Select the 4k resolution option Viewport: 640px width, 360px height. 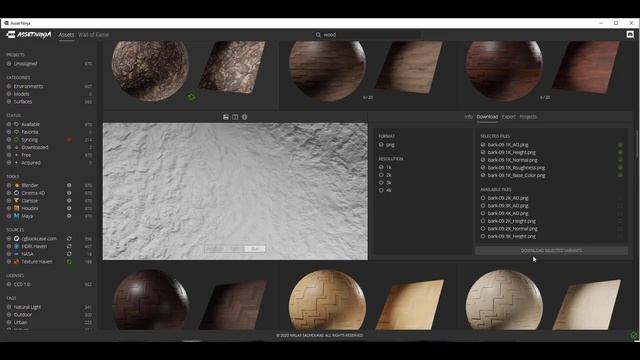point(381,190)
